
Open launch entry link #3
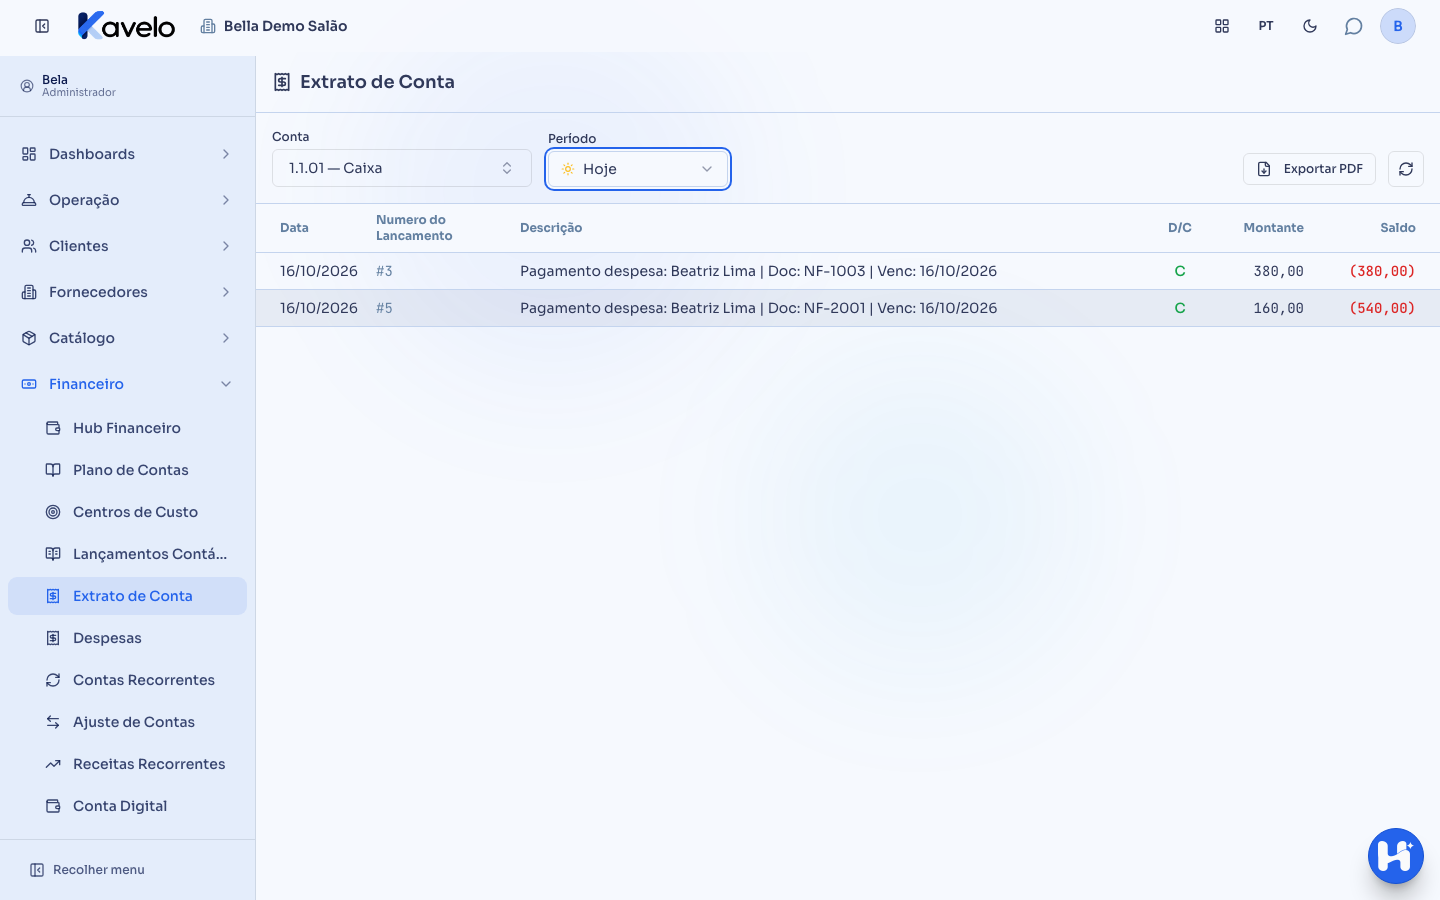pos(384,271)
